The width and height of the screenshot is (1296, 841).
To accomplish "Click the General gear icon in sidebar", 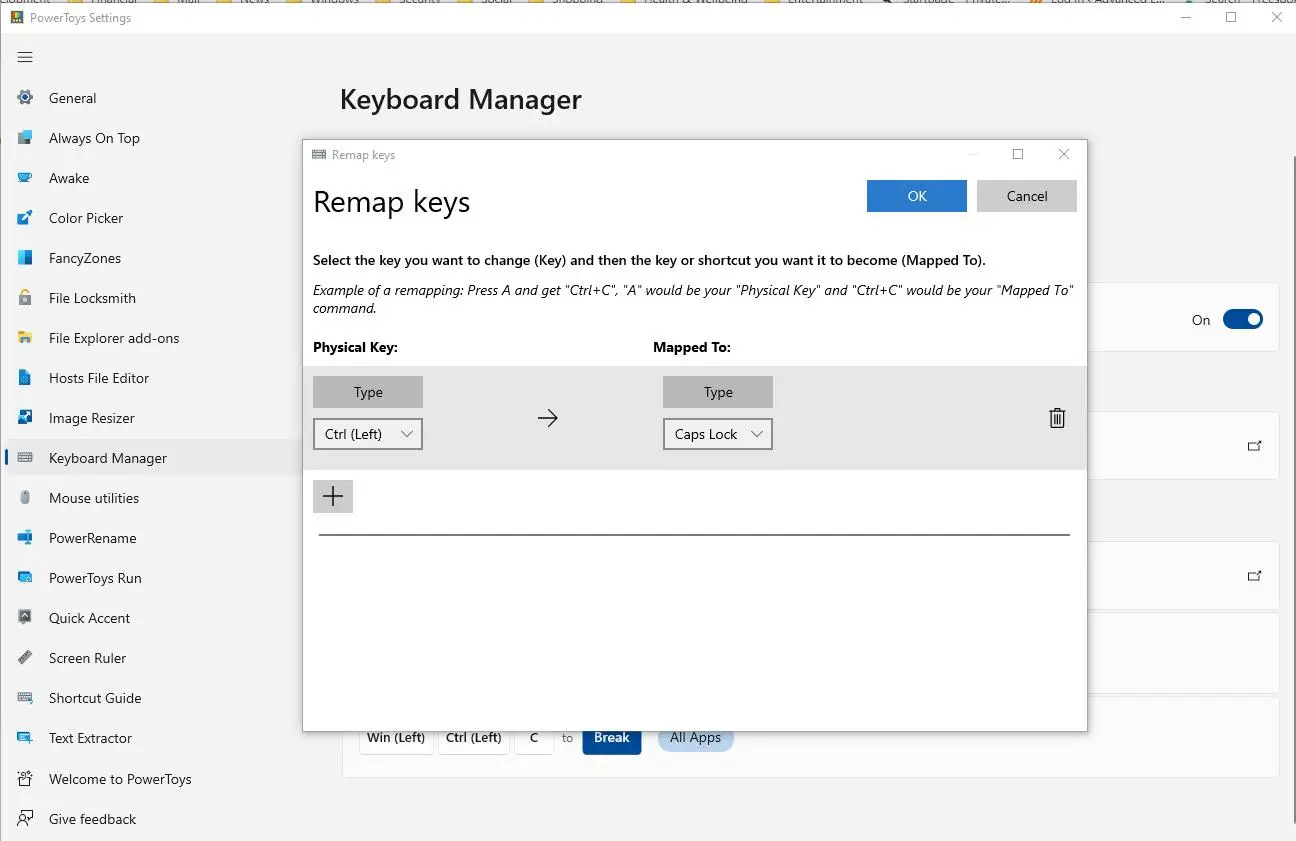I will [x=25, y=98].
